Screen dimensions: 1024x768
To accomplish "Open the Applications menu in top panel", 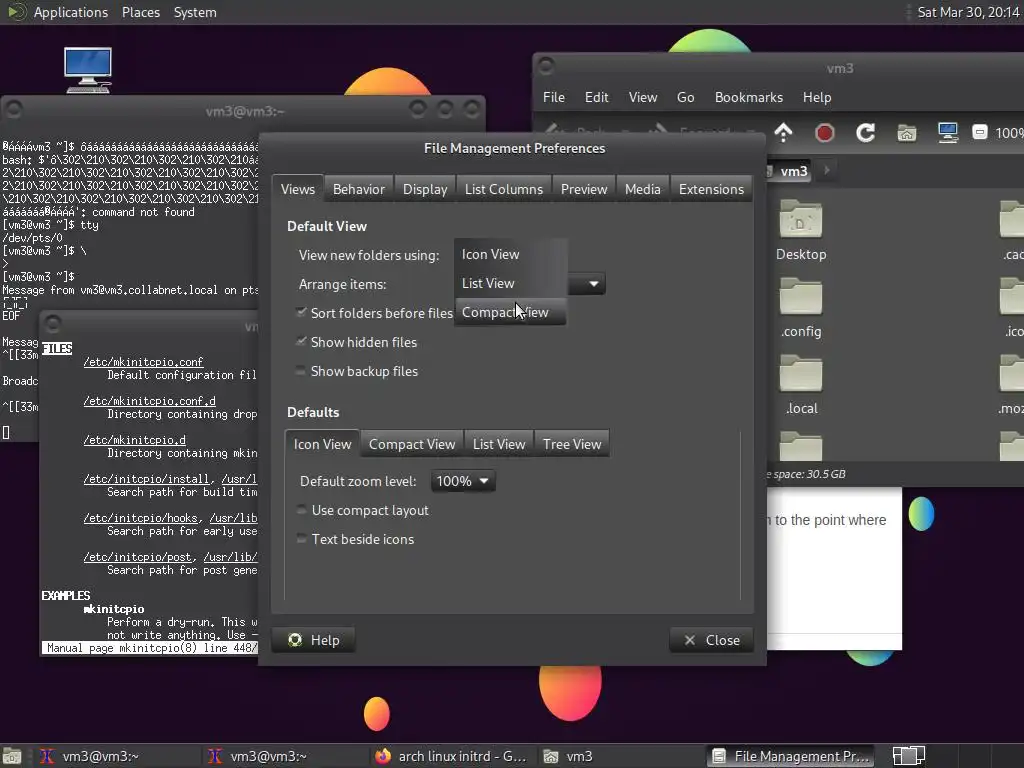I will (x=71, y=12).
